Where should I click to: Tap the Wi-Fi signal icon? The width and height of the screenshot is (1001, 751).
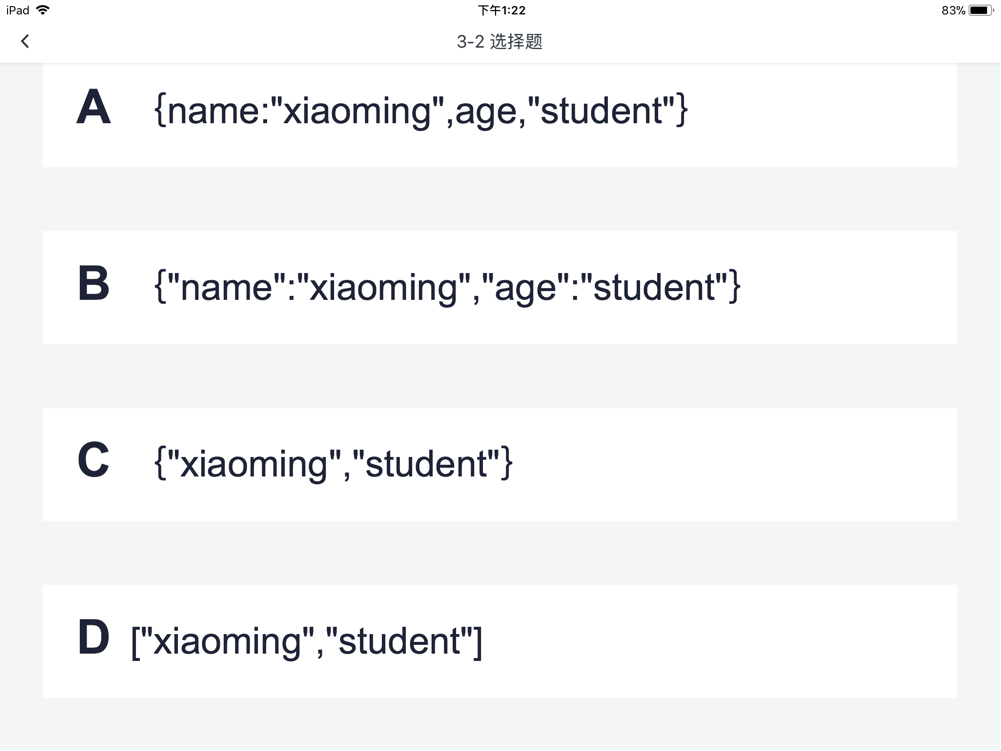(43, 10)
